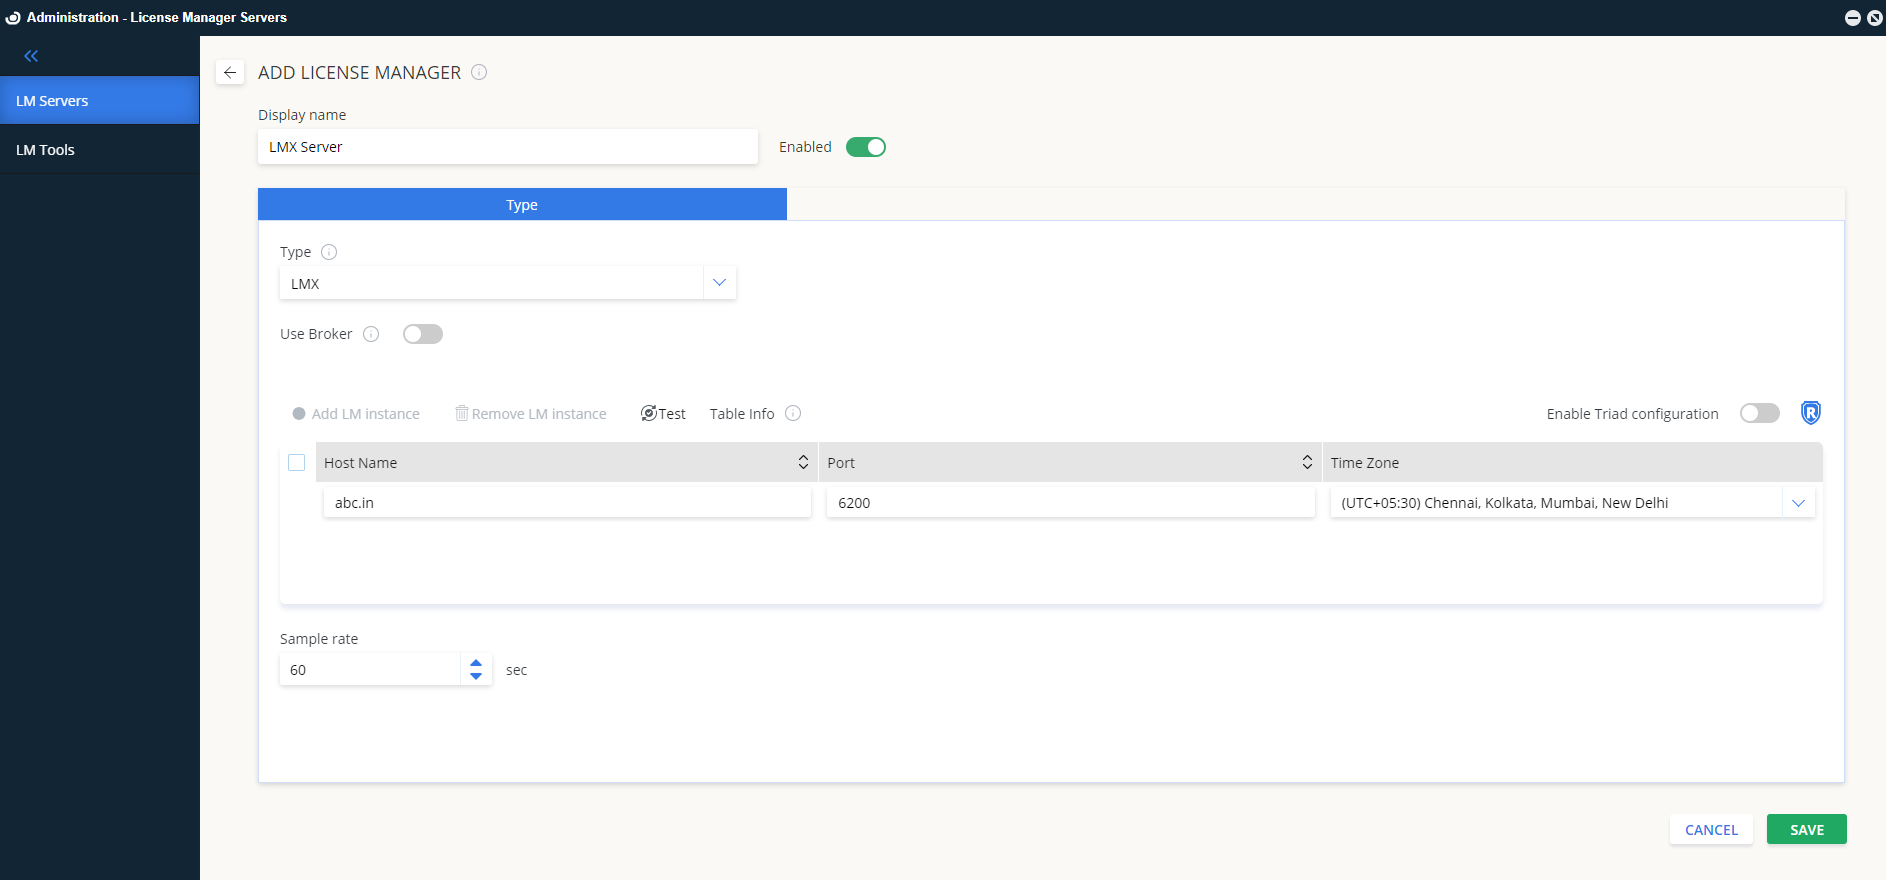Click the info icon beside Type label
1886x880 pixels.
329,252
